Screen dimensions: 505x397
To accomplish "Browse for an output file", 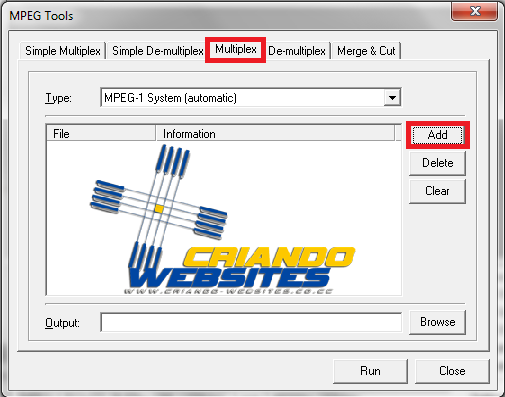I will click(x=437, y=322).
